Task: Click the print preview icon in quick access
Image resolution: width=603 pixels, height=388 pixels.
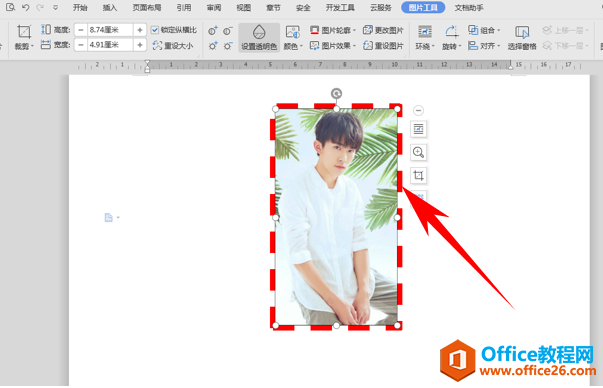Action: 10,7
